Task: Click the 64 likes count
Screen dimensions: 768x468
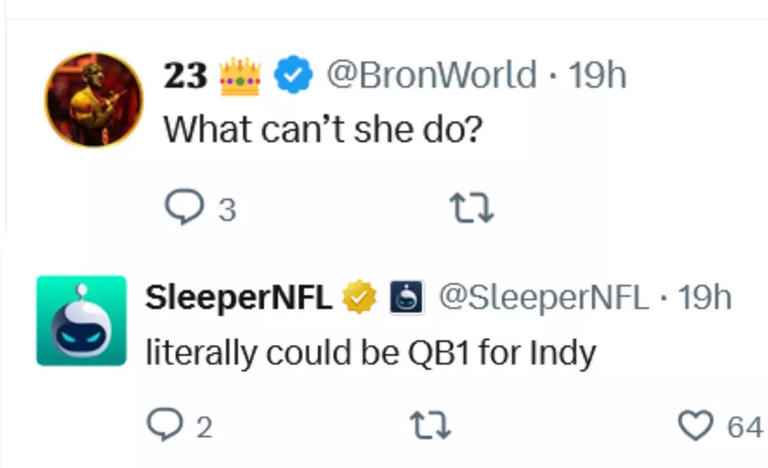Action: pos(744,428)
